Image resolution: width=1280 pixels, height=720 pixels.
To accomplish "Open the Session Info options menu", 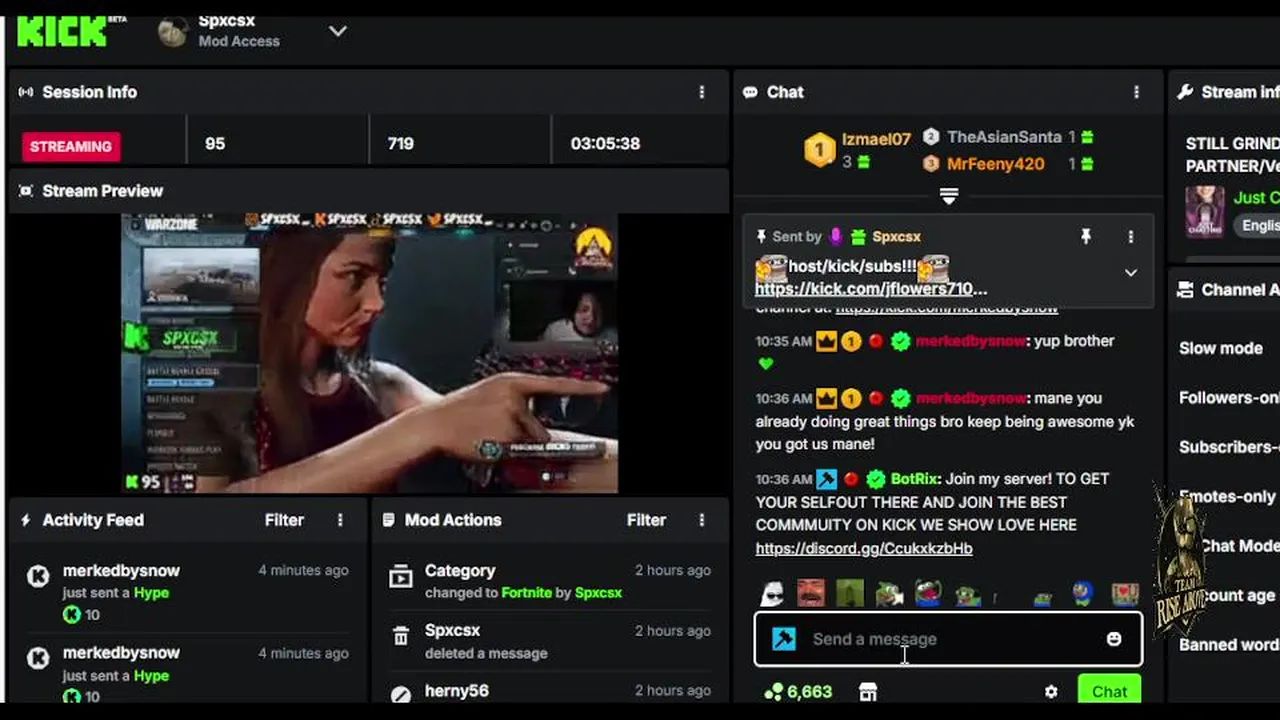I will click(x=701, y=92).
